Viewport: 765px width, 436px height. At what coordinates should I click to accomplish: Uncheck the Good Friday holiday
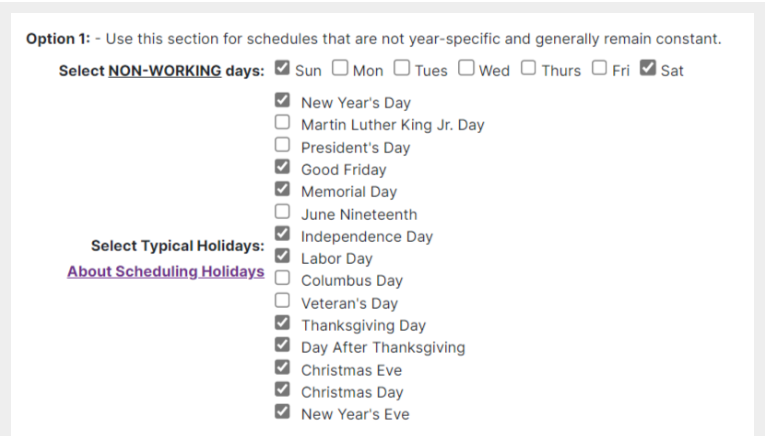[282, 167]
